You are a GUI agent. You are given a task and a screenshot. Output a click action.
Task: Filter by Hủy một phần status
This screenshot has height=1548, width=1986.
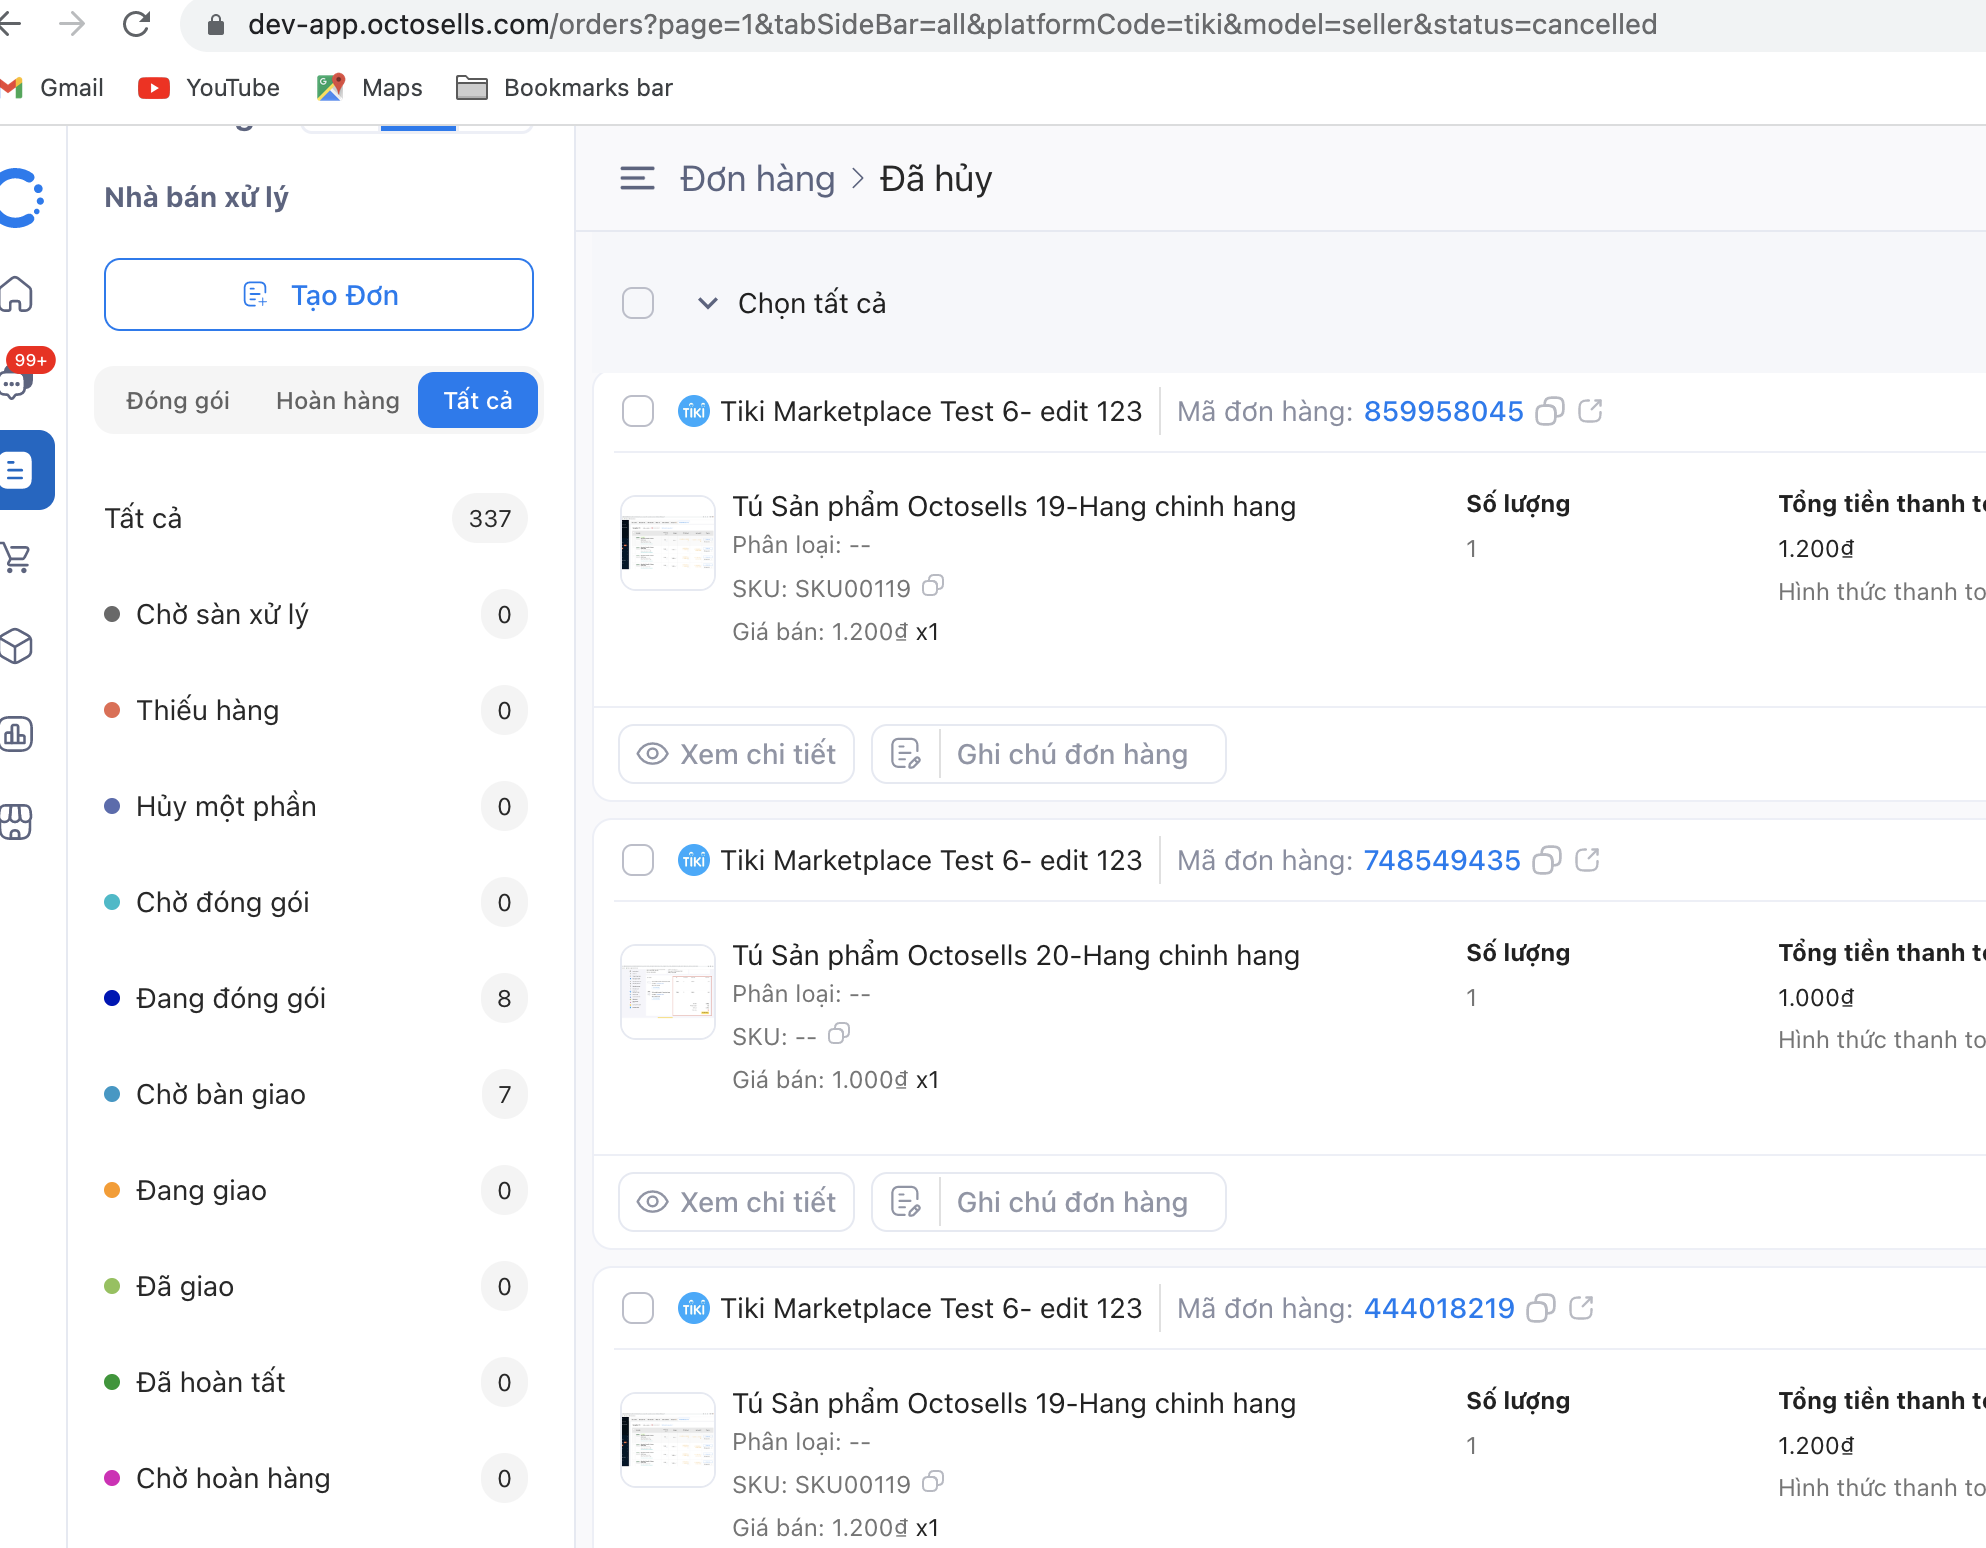pos(316,806)
